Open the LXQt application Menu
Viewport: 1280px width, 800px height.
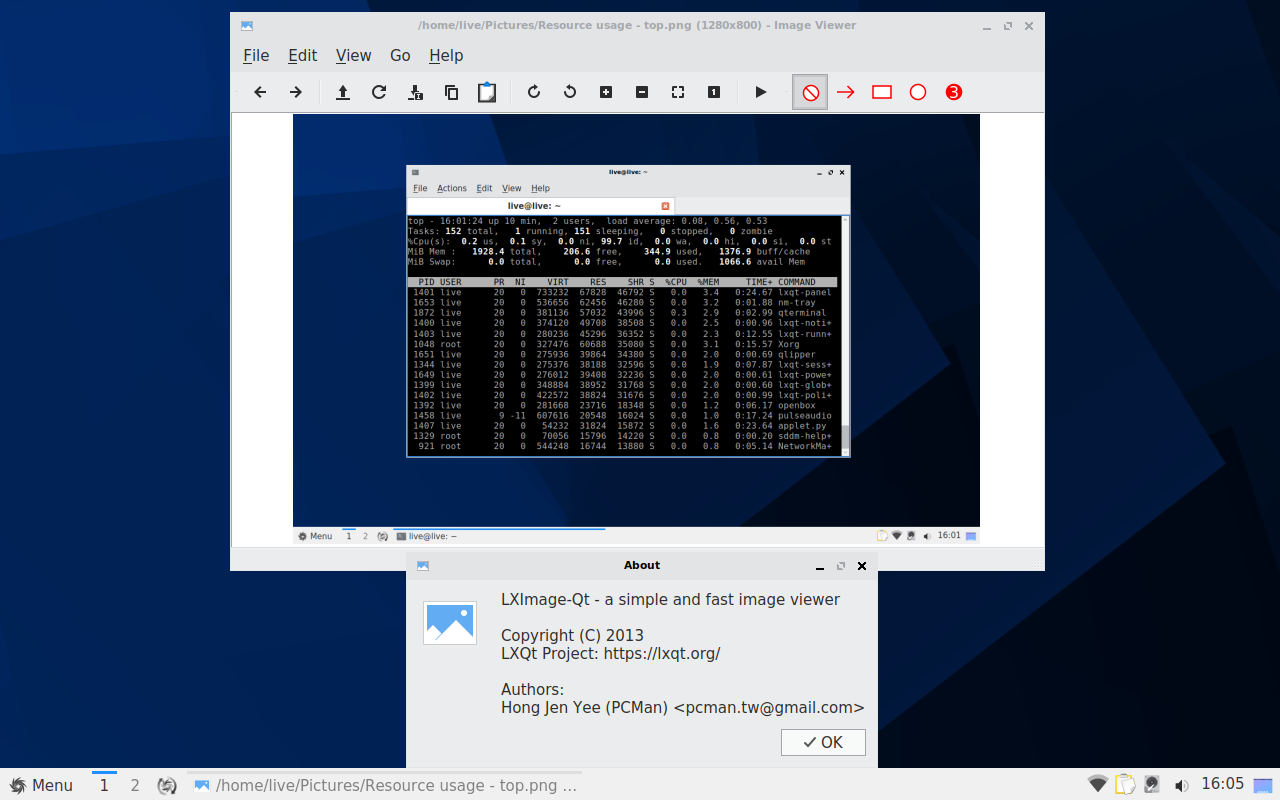pos(40,785)
